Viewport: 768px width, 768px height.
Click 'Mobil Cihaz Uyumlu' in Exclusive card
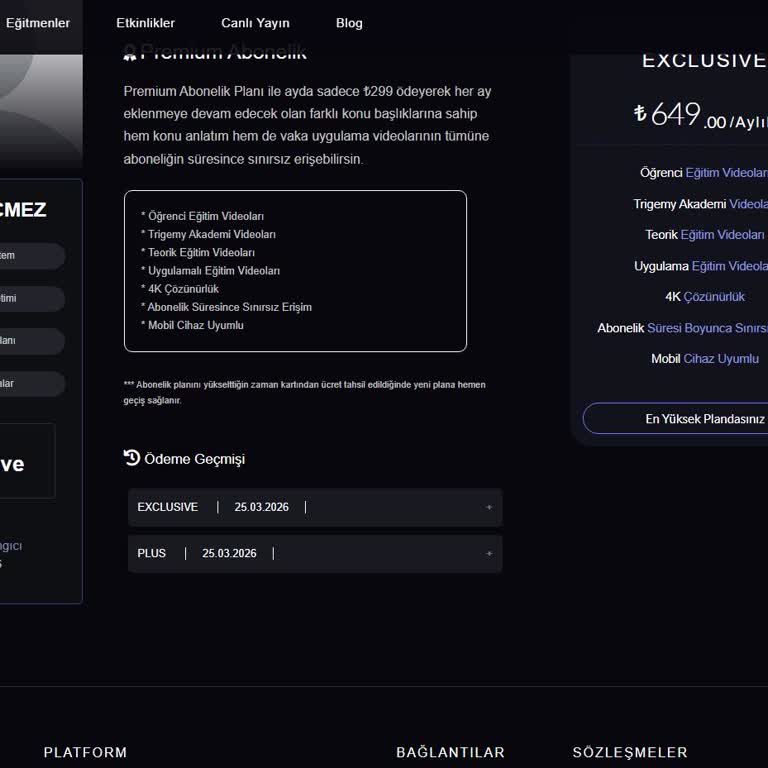(705, 359)
